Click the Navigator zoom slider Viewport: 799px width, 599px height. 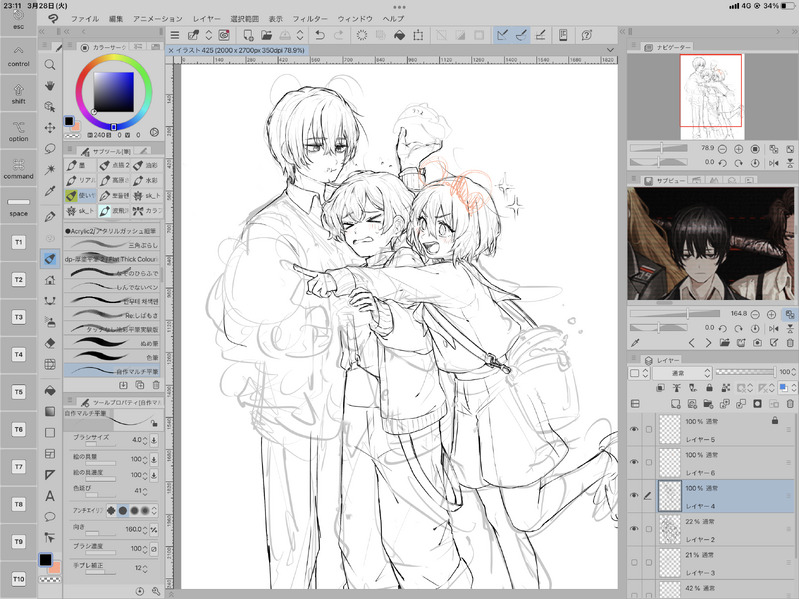point(658,148)
